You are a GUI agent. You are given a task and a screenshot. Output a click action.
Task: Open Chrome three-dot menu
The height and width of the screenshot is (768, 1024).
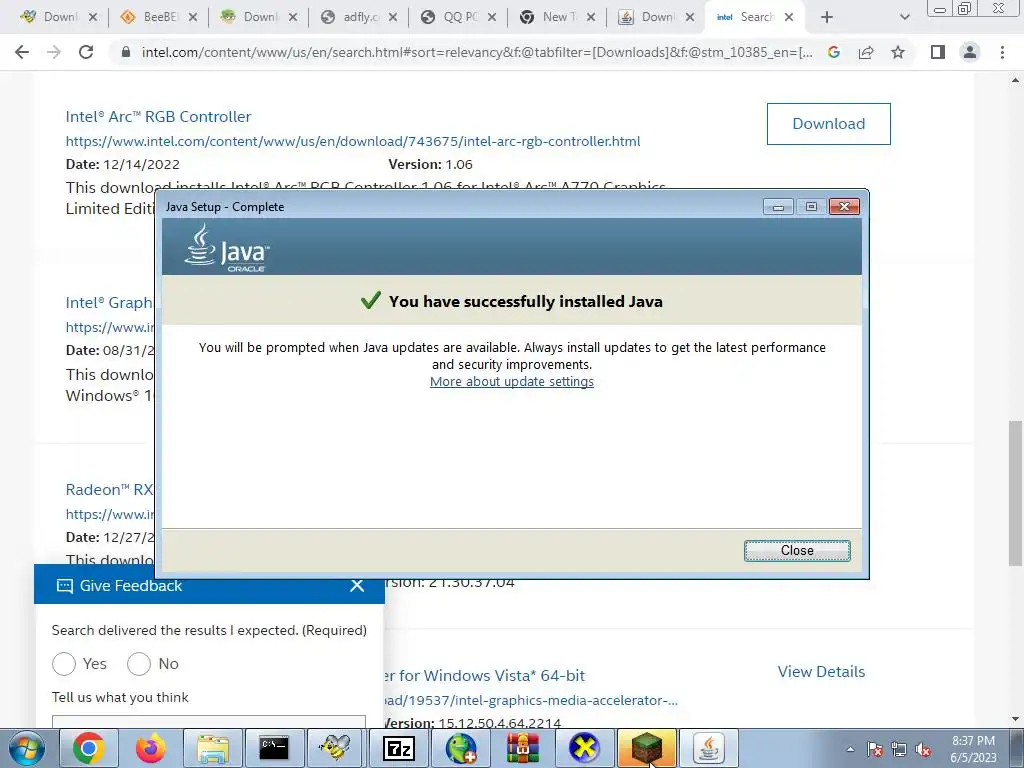(1002, 52)
